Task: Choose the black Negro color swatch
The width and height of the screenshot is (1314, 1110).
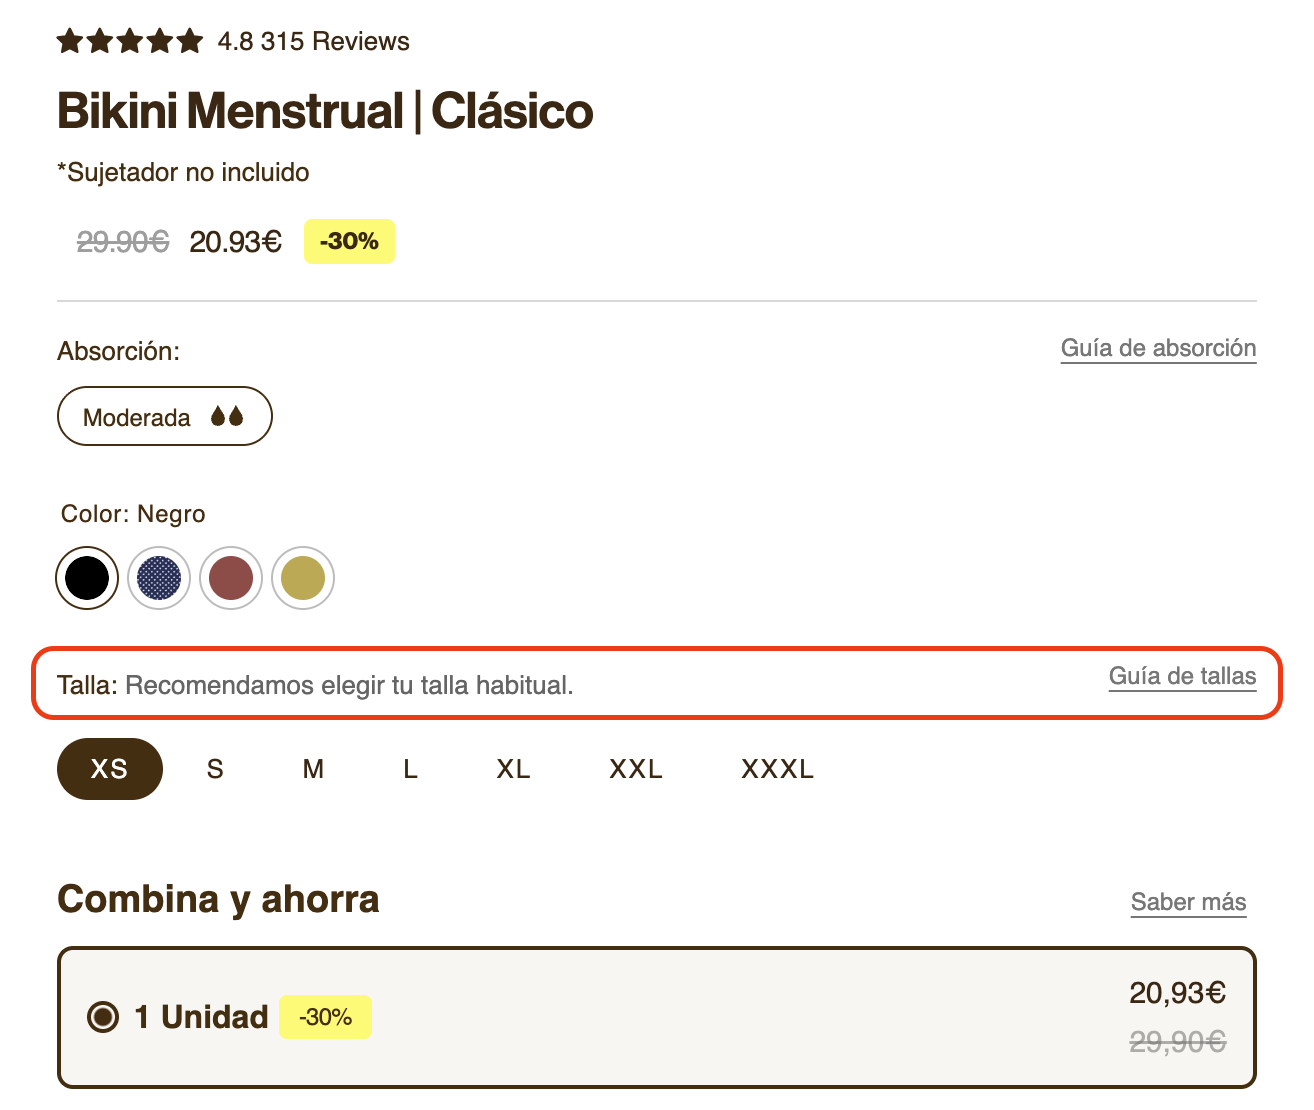Action: 87,578
